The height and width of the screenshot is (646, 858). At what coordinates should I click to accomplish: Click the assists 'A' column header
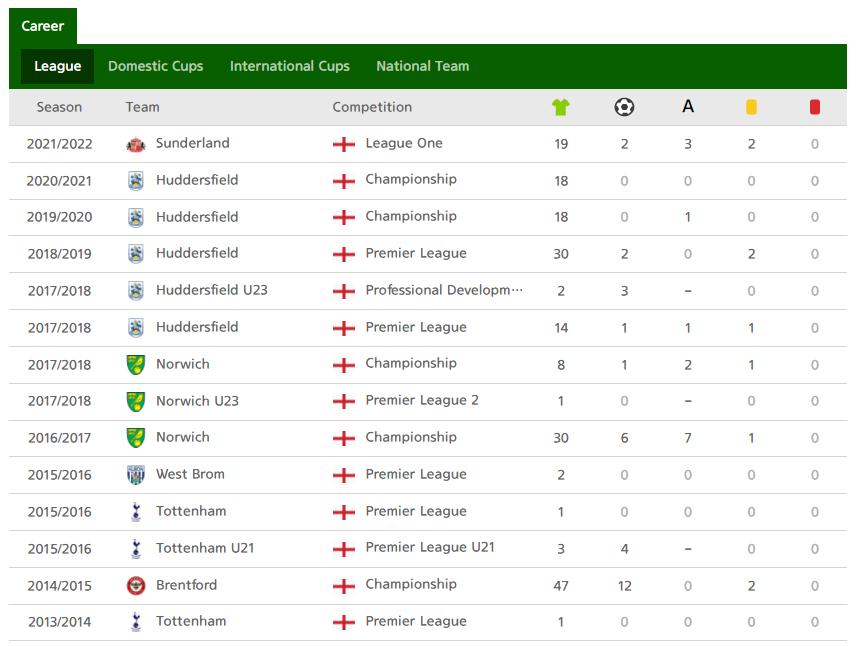click(x=688, y=106)
